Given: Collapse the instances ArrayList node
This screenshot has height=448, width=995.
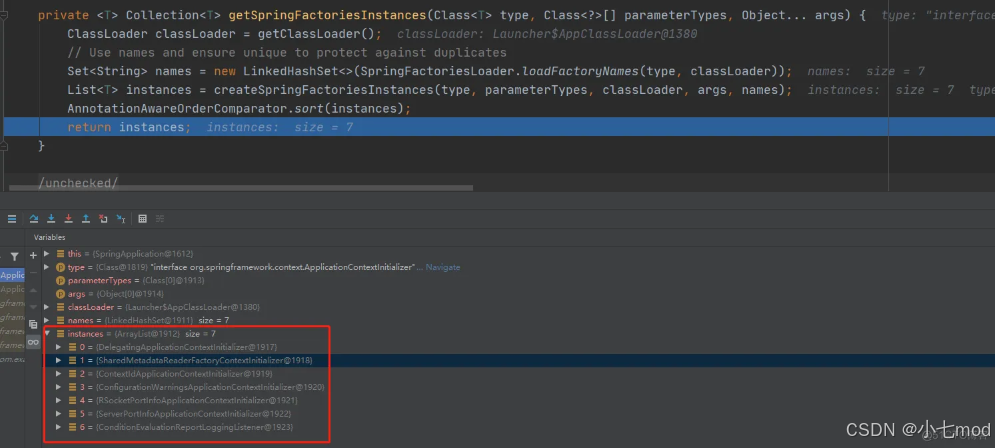Looking at the screenshot, I should (x=46, y=334).
